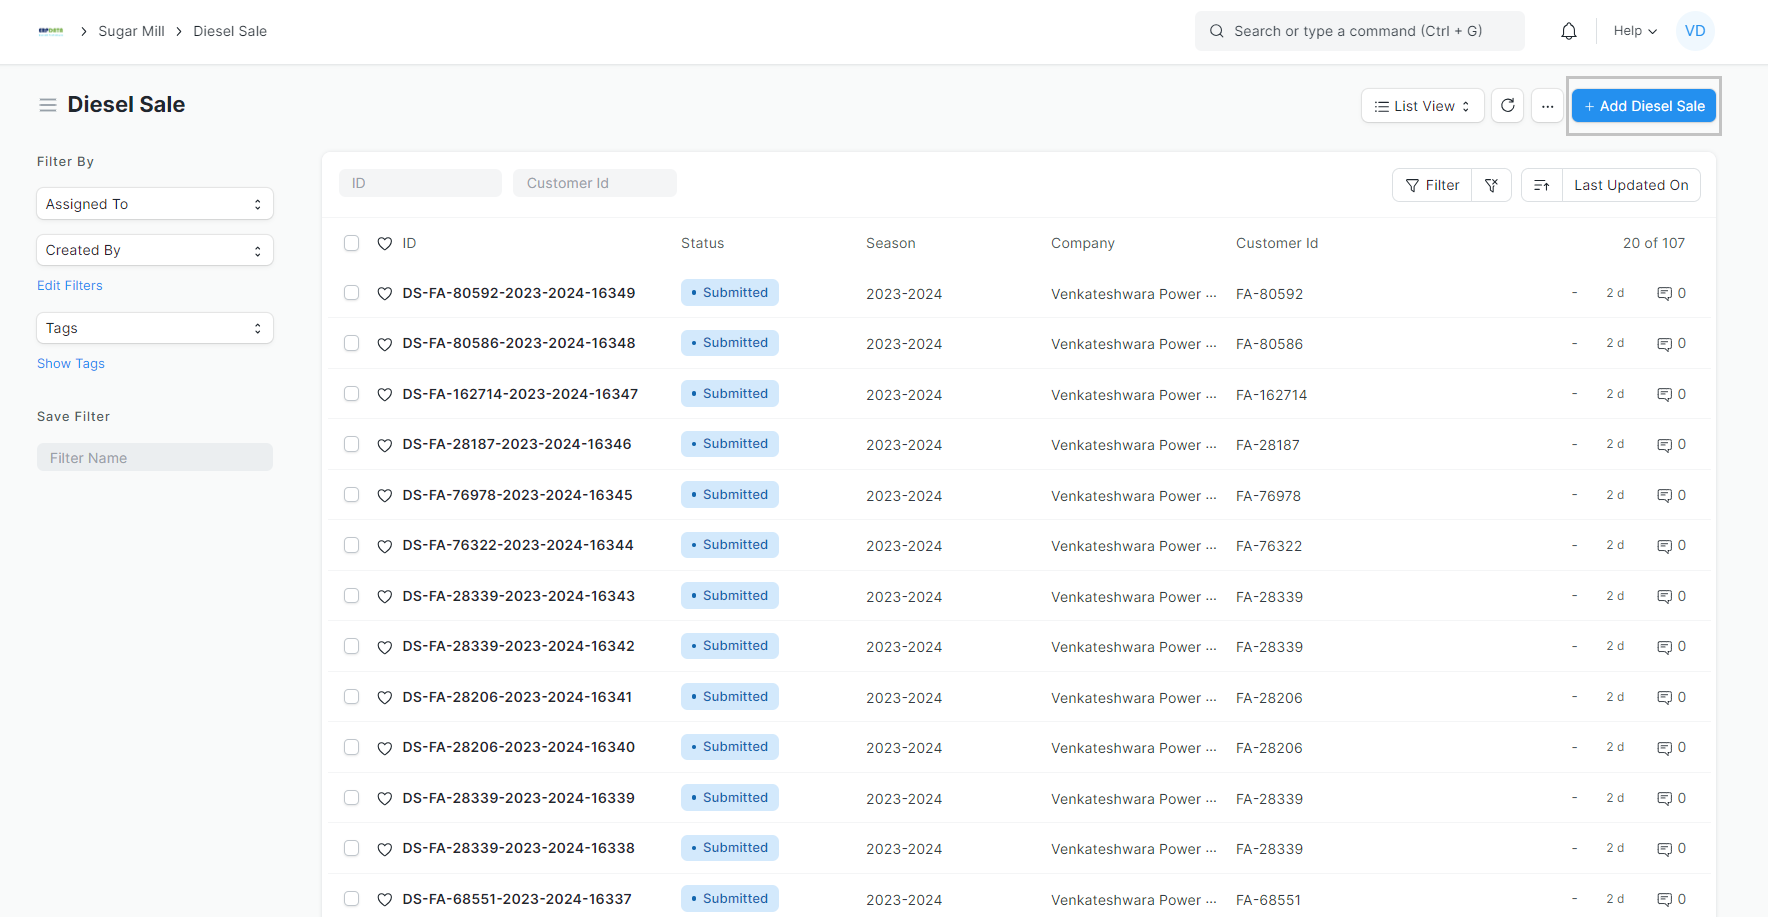Image resolution: width=1768 pixels, height=917 pixels.
Task: Open comments for row ending 16338
Action: pyautogui.click(x=1671, y=849)
